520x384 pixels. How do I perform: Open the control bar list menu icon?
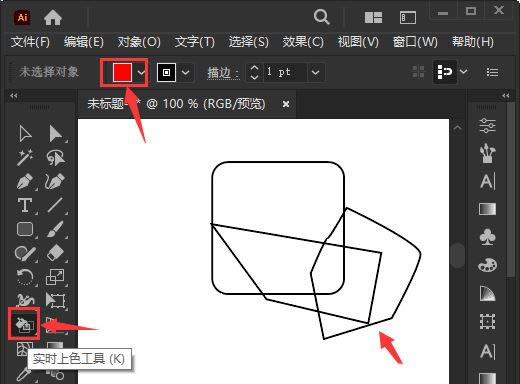click(x=492, y=72)
